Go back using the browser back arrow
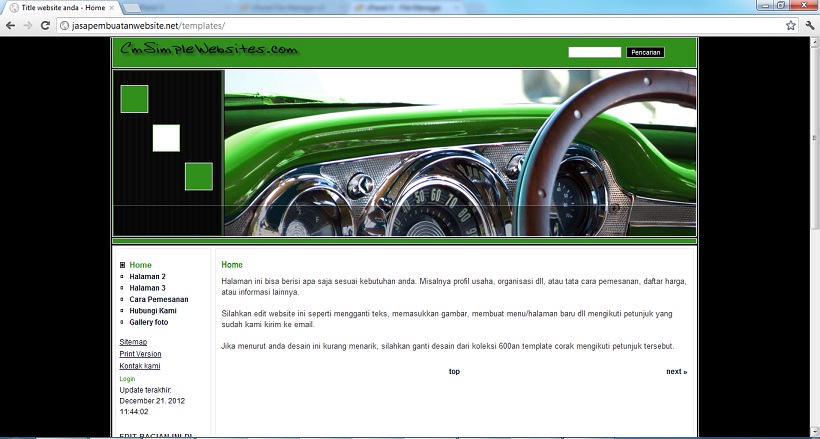The width and height of the screenshot is (820, 439). point(10,25)
